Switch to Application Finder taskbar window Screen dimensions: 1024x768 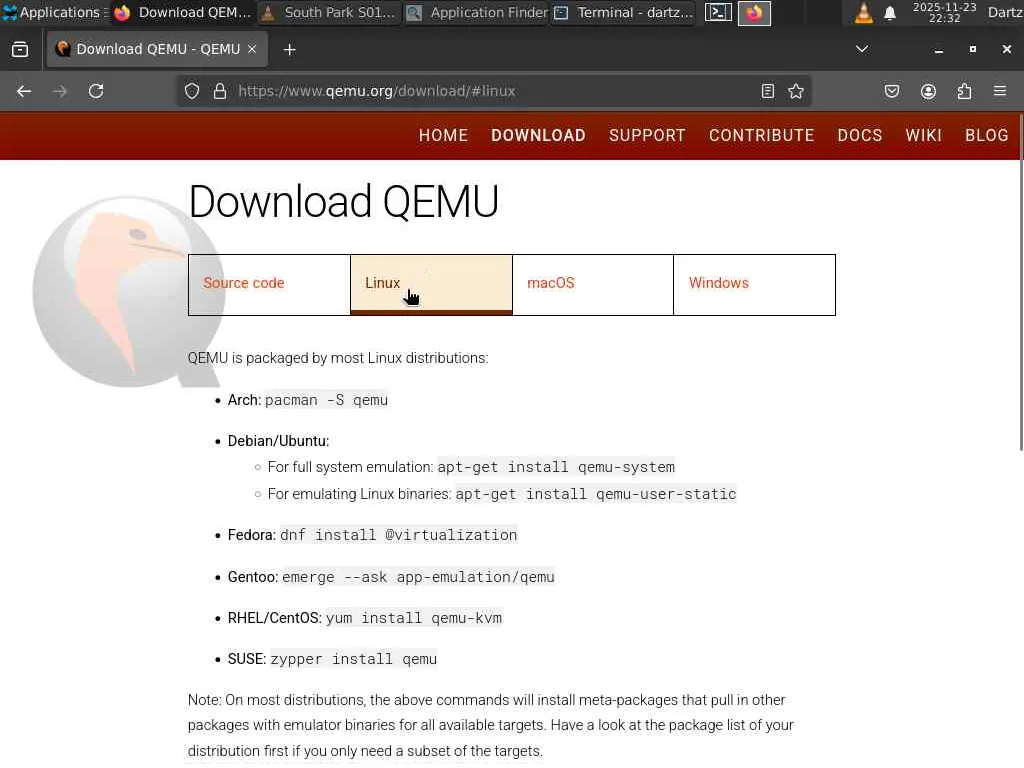(477, 12)
